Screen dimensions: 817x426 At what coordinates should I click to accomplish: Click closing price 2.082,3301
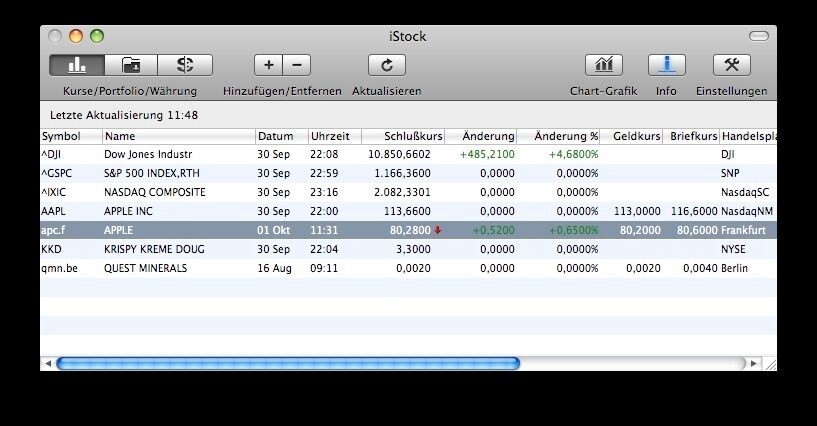coord(402,192)
